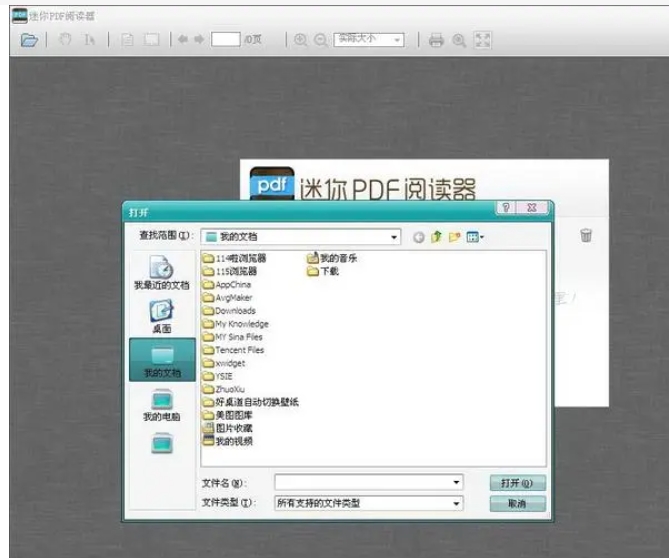The width and height of the screenshot is (669, 558).
Task: Select the xwidget folder
Action: (224, 363)
